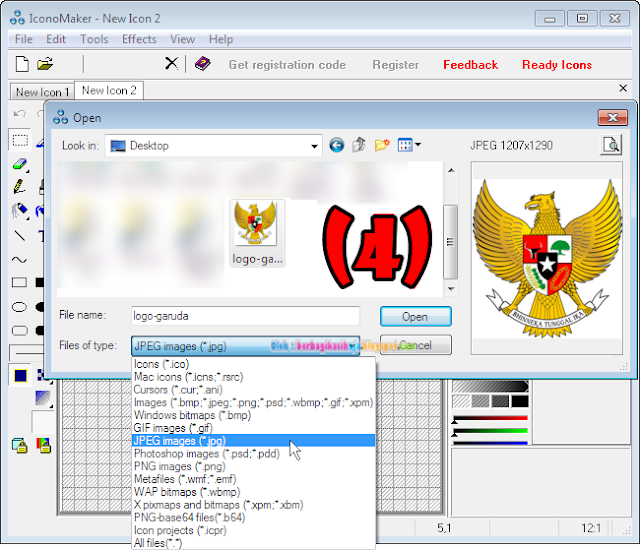Viewport: 640px width, 550px height.
Task: Choose the Images (*.bmp;*.jpeg...) entry
Action: click(x=253, y=403)
